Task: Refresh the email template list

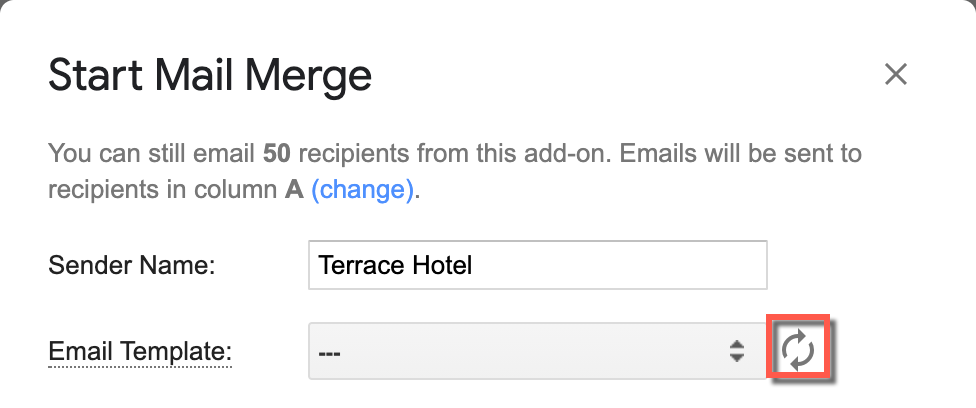Action: pyautogui.click(x=799, y=350)
